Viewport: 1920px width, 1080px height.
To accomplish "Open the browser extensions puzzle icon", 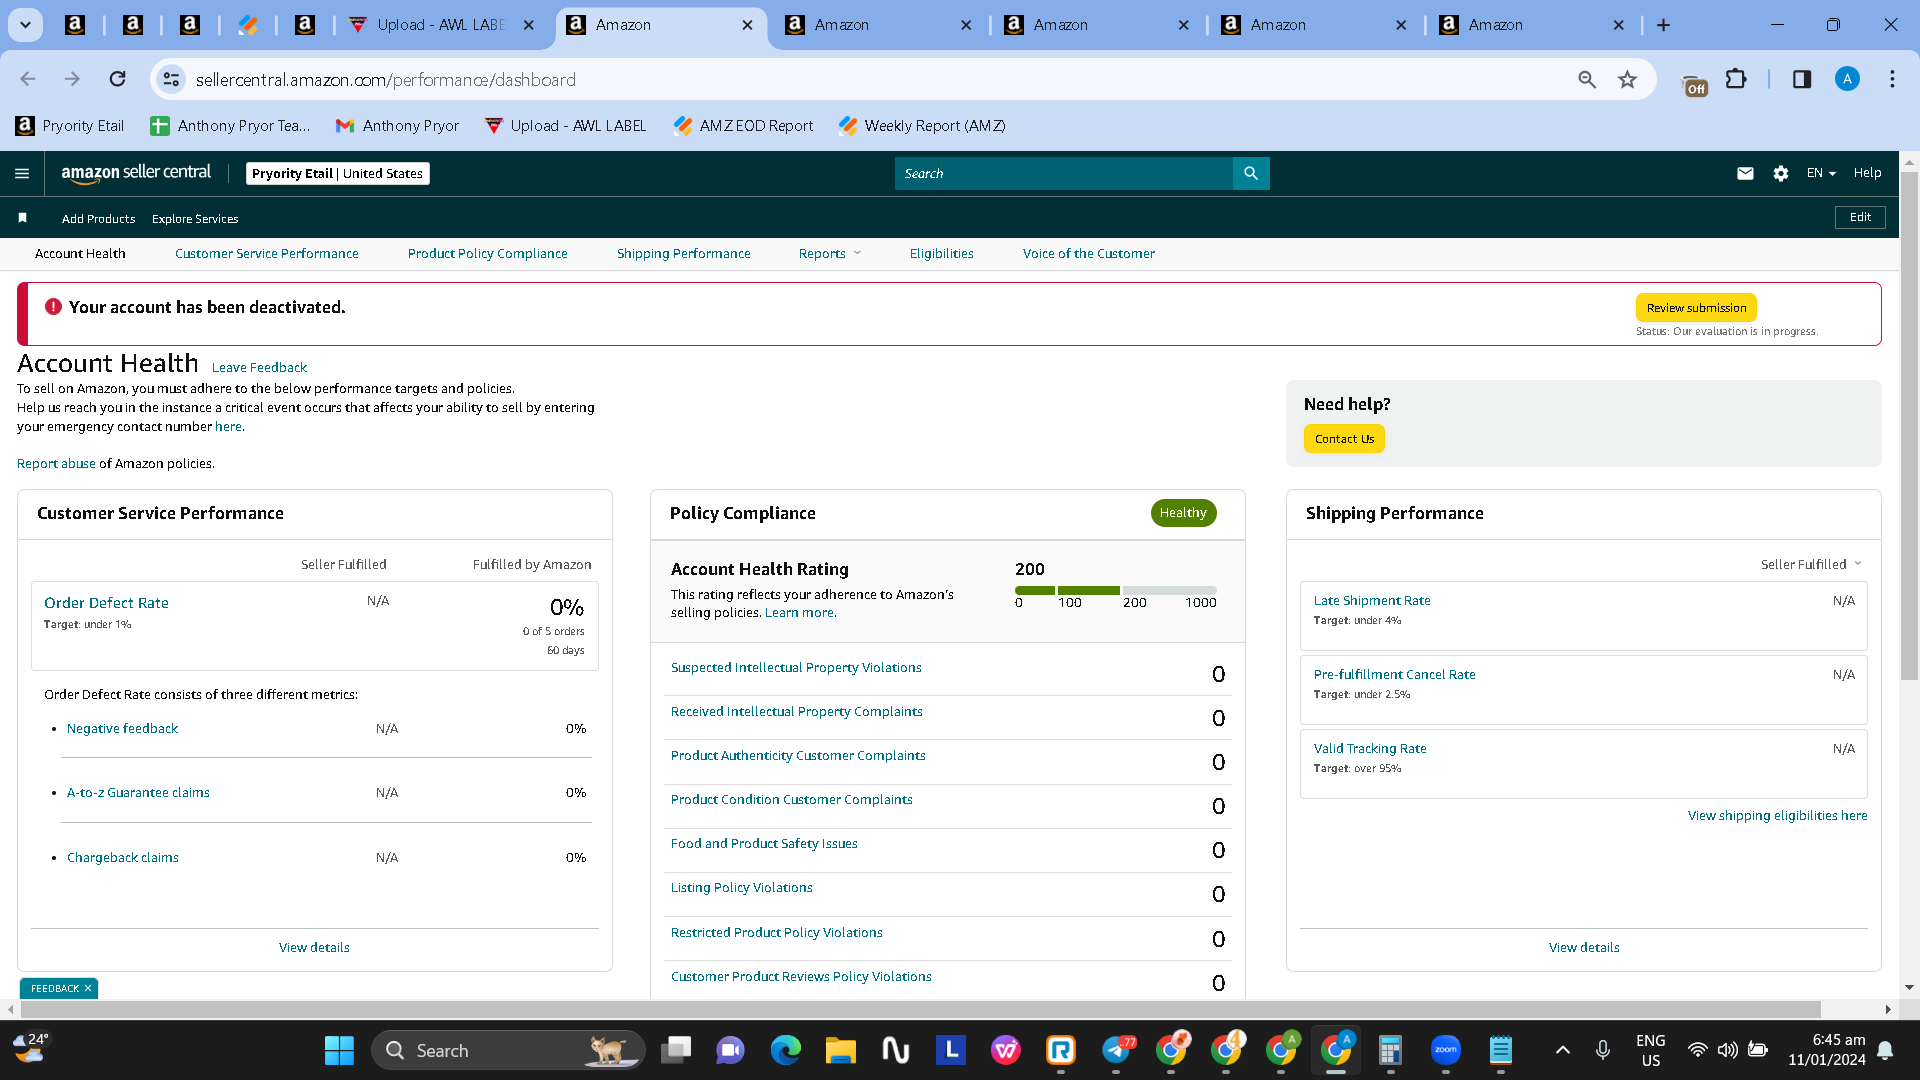I will pyautogui.click(x=1736, y=79).
